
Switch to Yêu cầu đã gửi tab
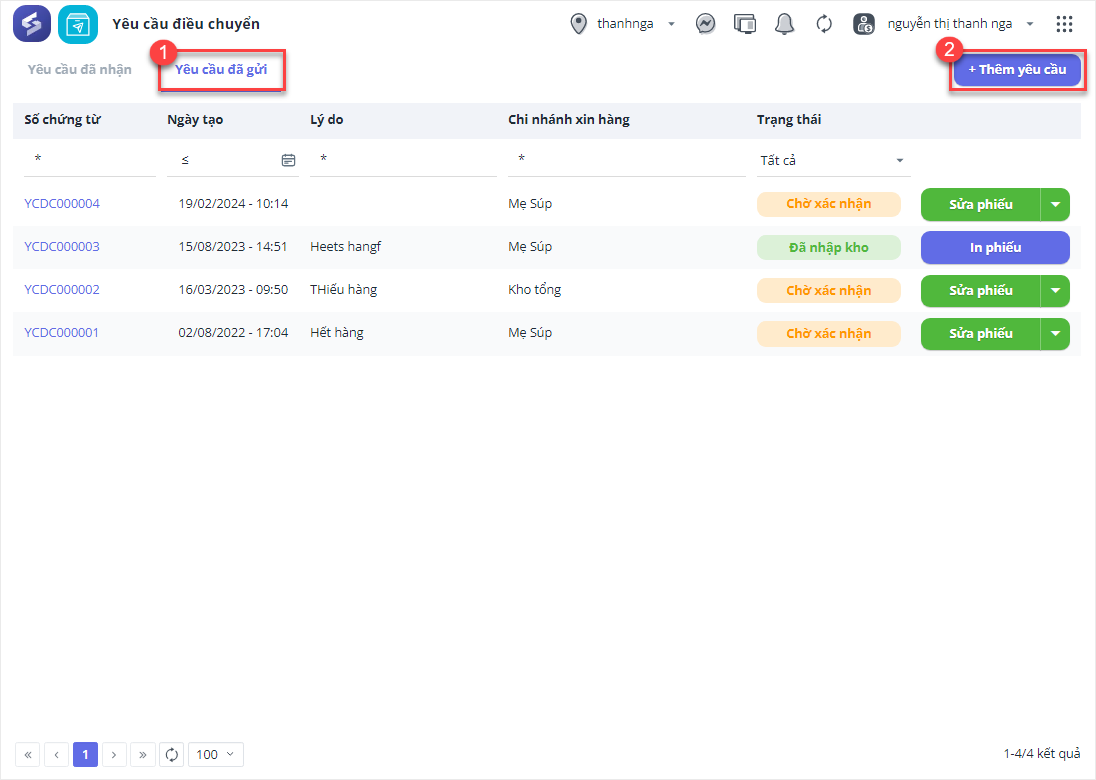[221, 69]
